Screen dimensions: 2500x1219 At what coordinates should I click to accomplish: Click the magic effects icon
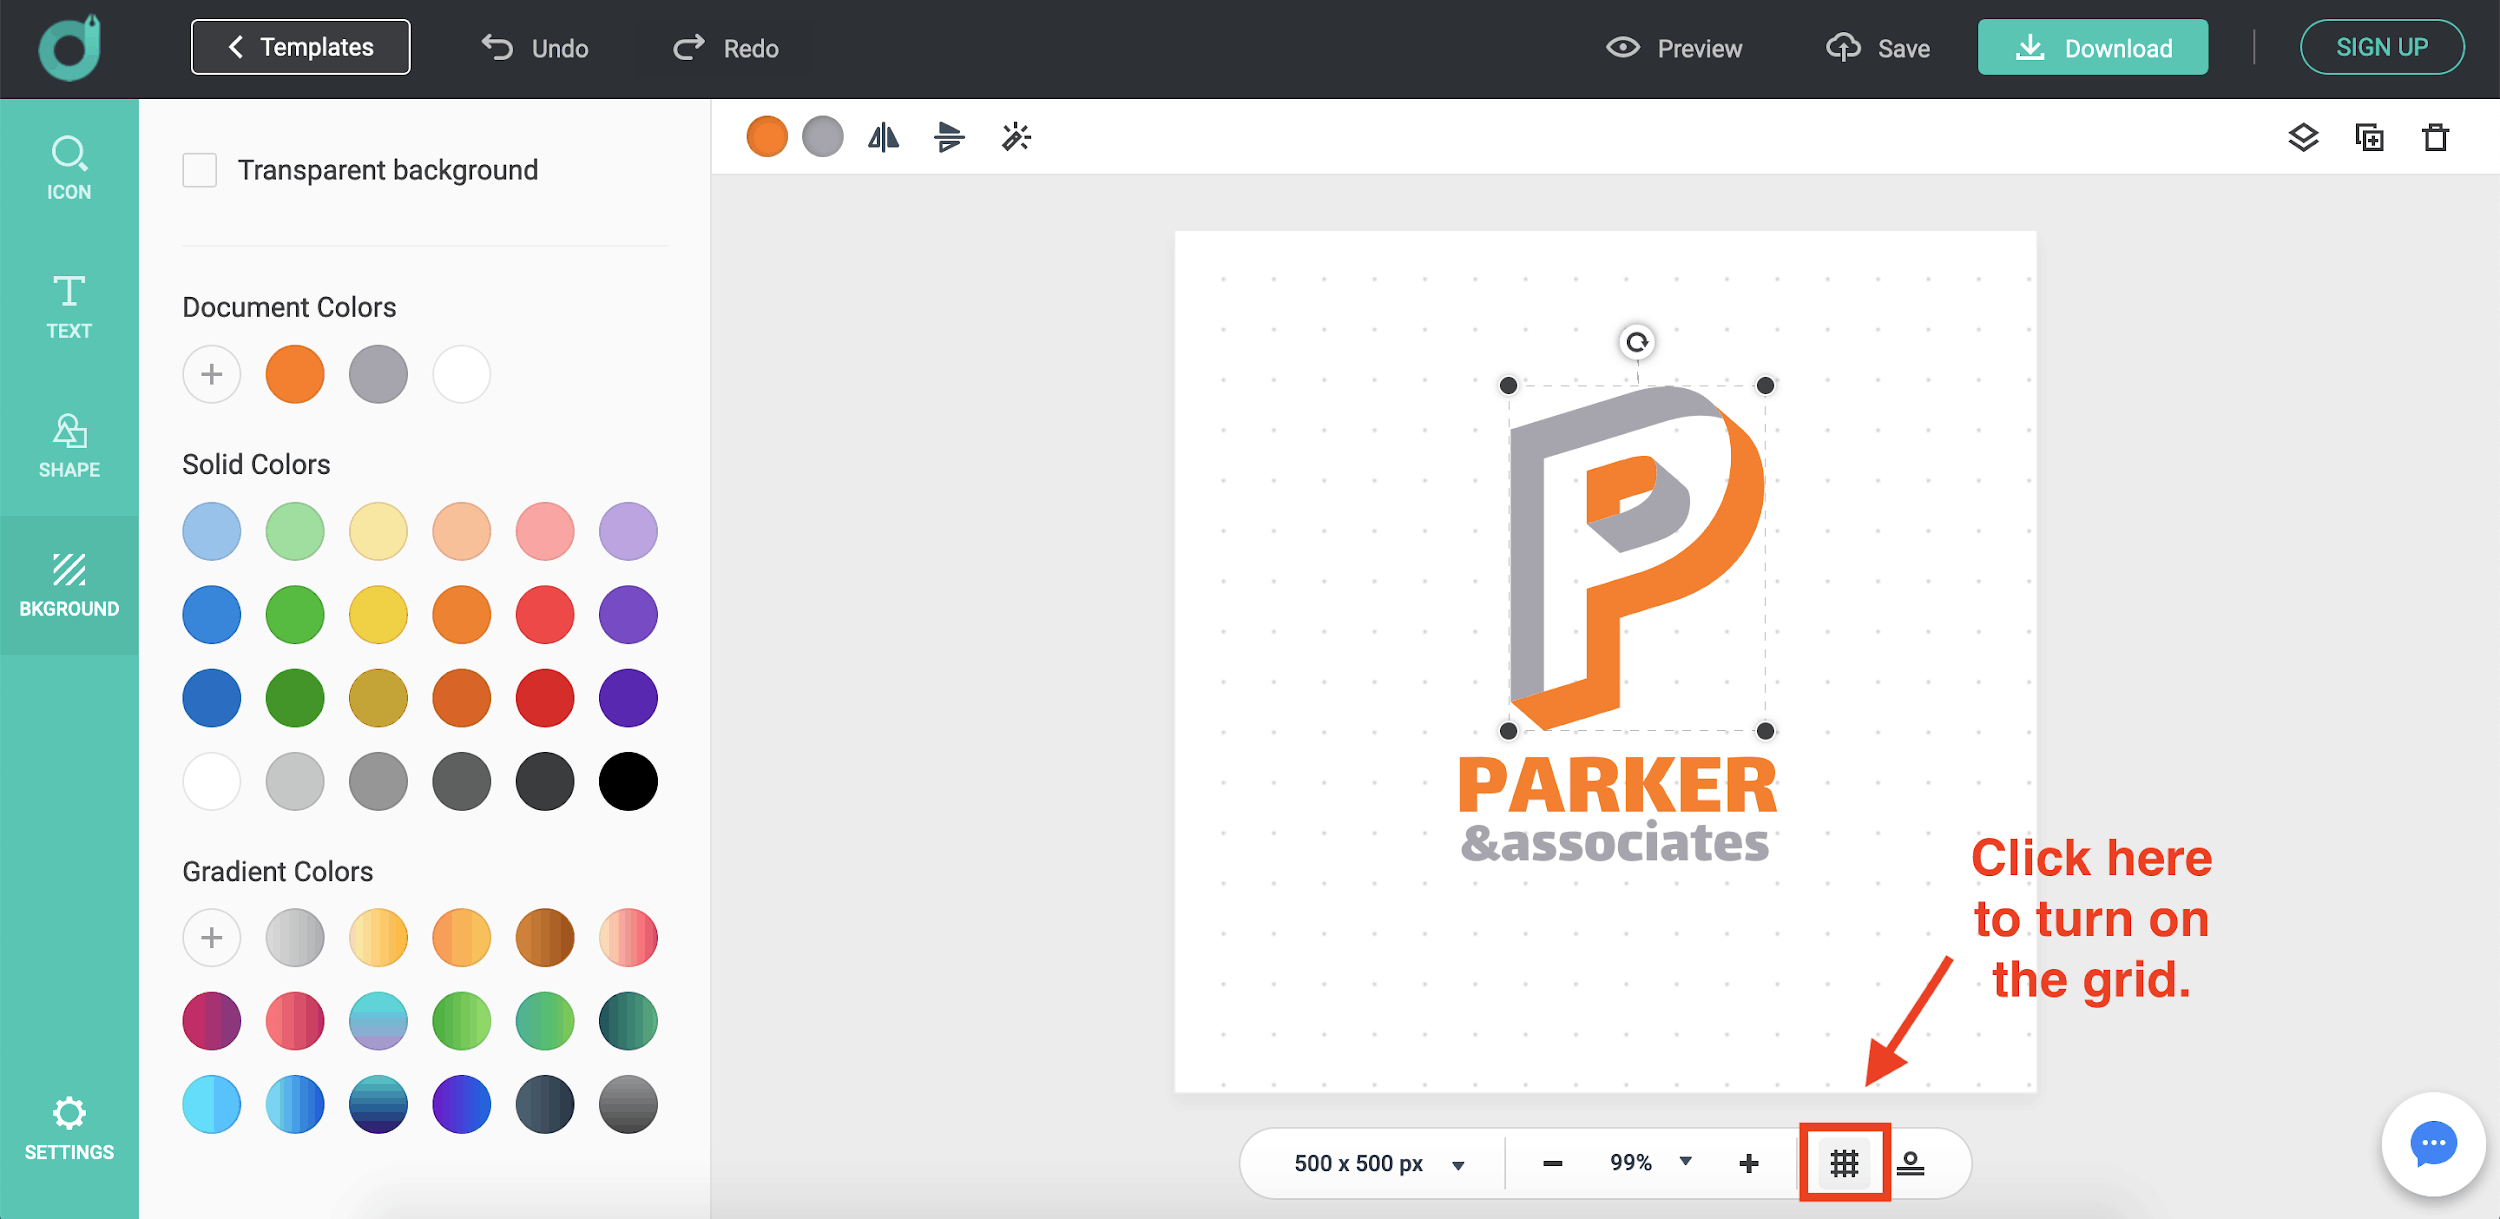coord(1019,135)
